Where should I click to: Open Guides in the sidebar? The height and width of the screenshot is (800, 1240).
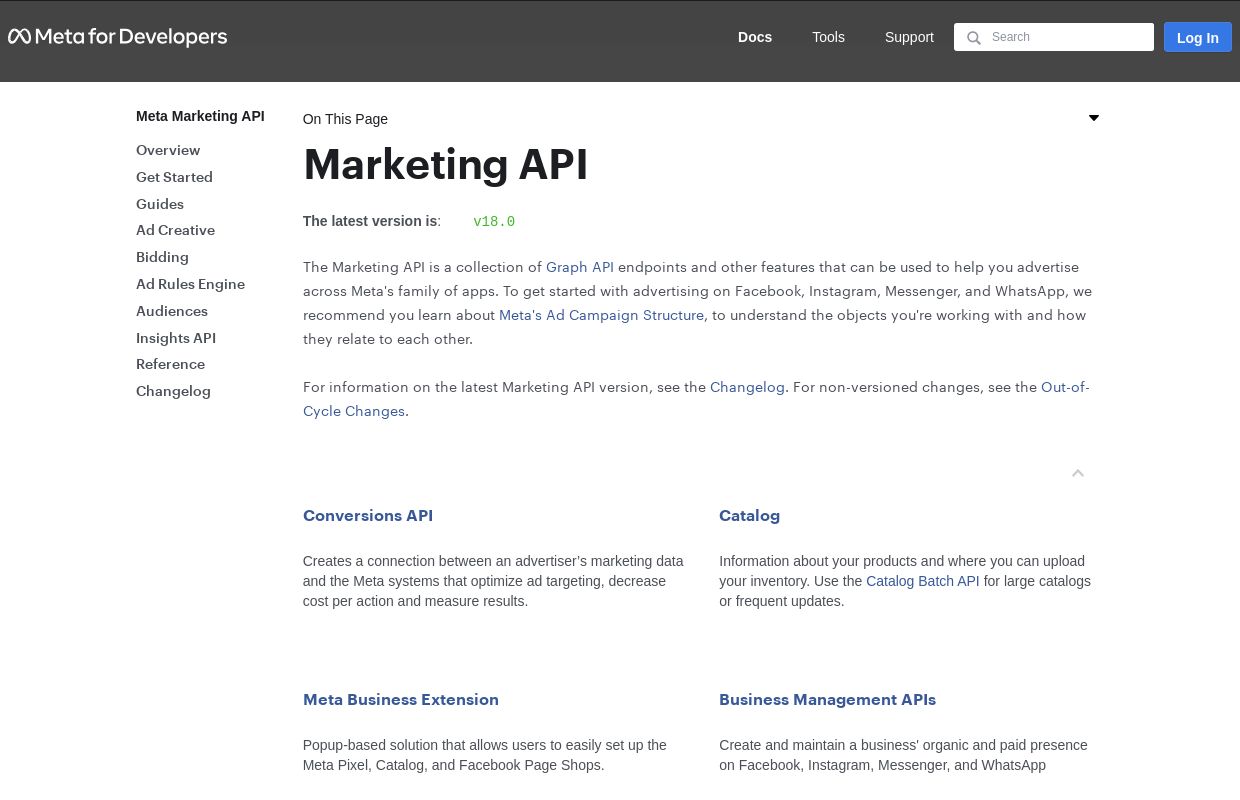[x=160, y=204]
